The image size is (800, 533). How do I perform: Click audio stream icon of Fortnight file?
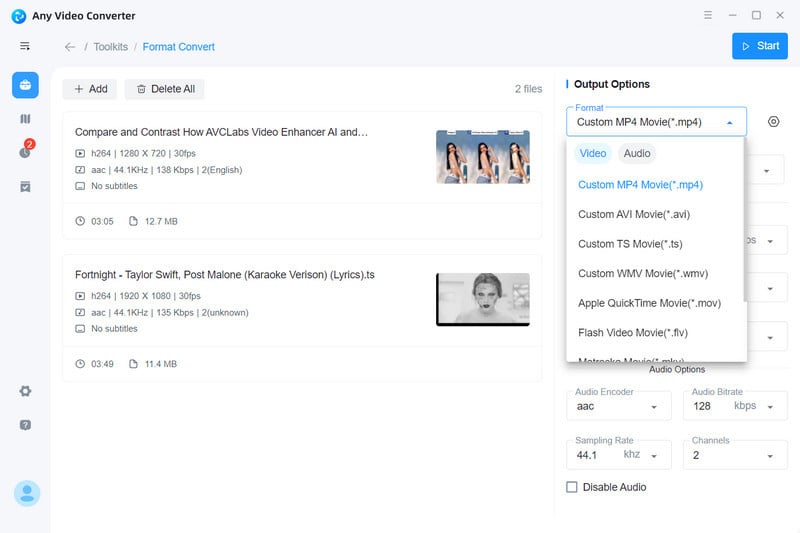tap(80, 312)
